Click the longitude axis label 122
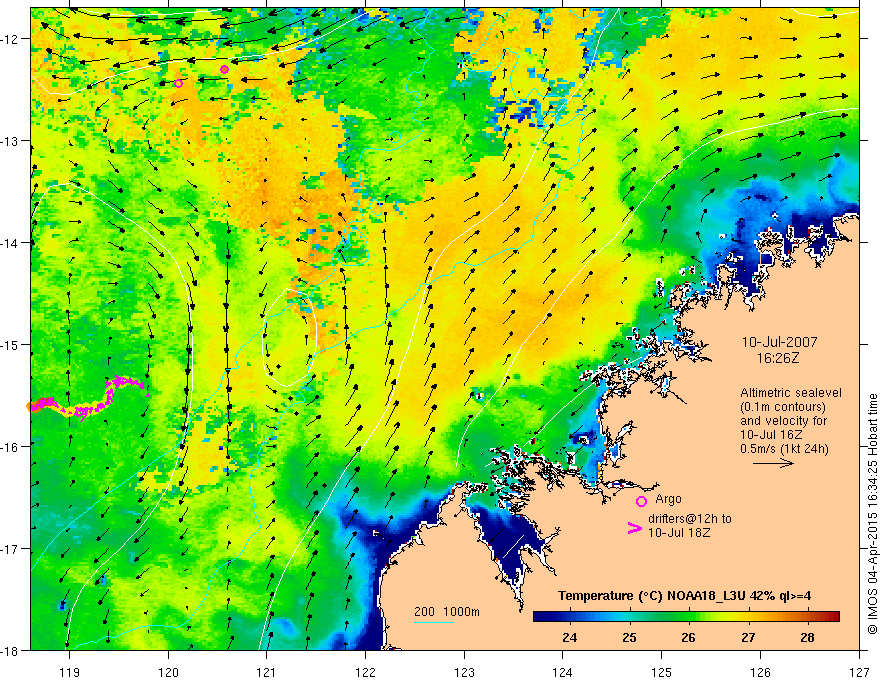Viewport: 880px width, 680px height. tap(365, 672)
